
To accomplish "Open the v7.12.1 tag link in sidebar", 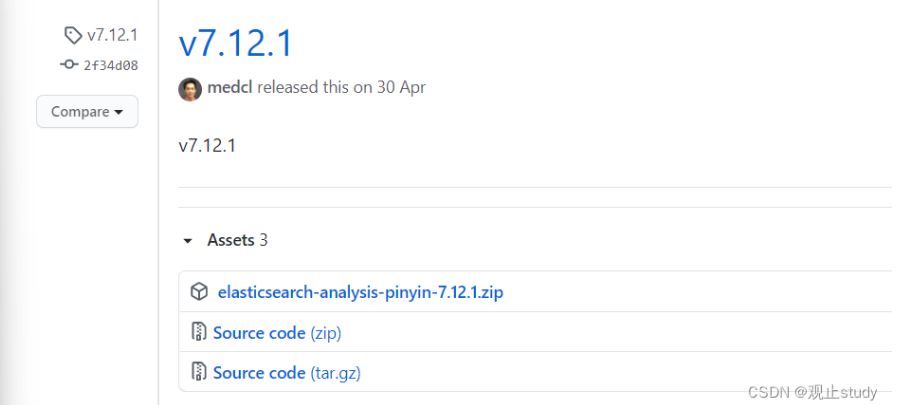I will 112,36.
